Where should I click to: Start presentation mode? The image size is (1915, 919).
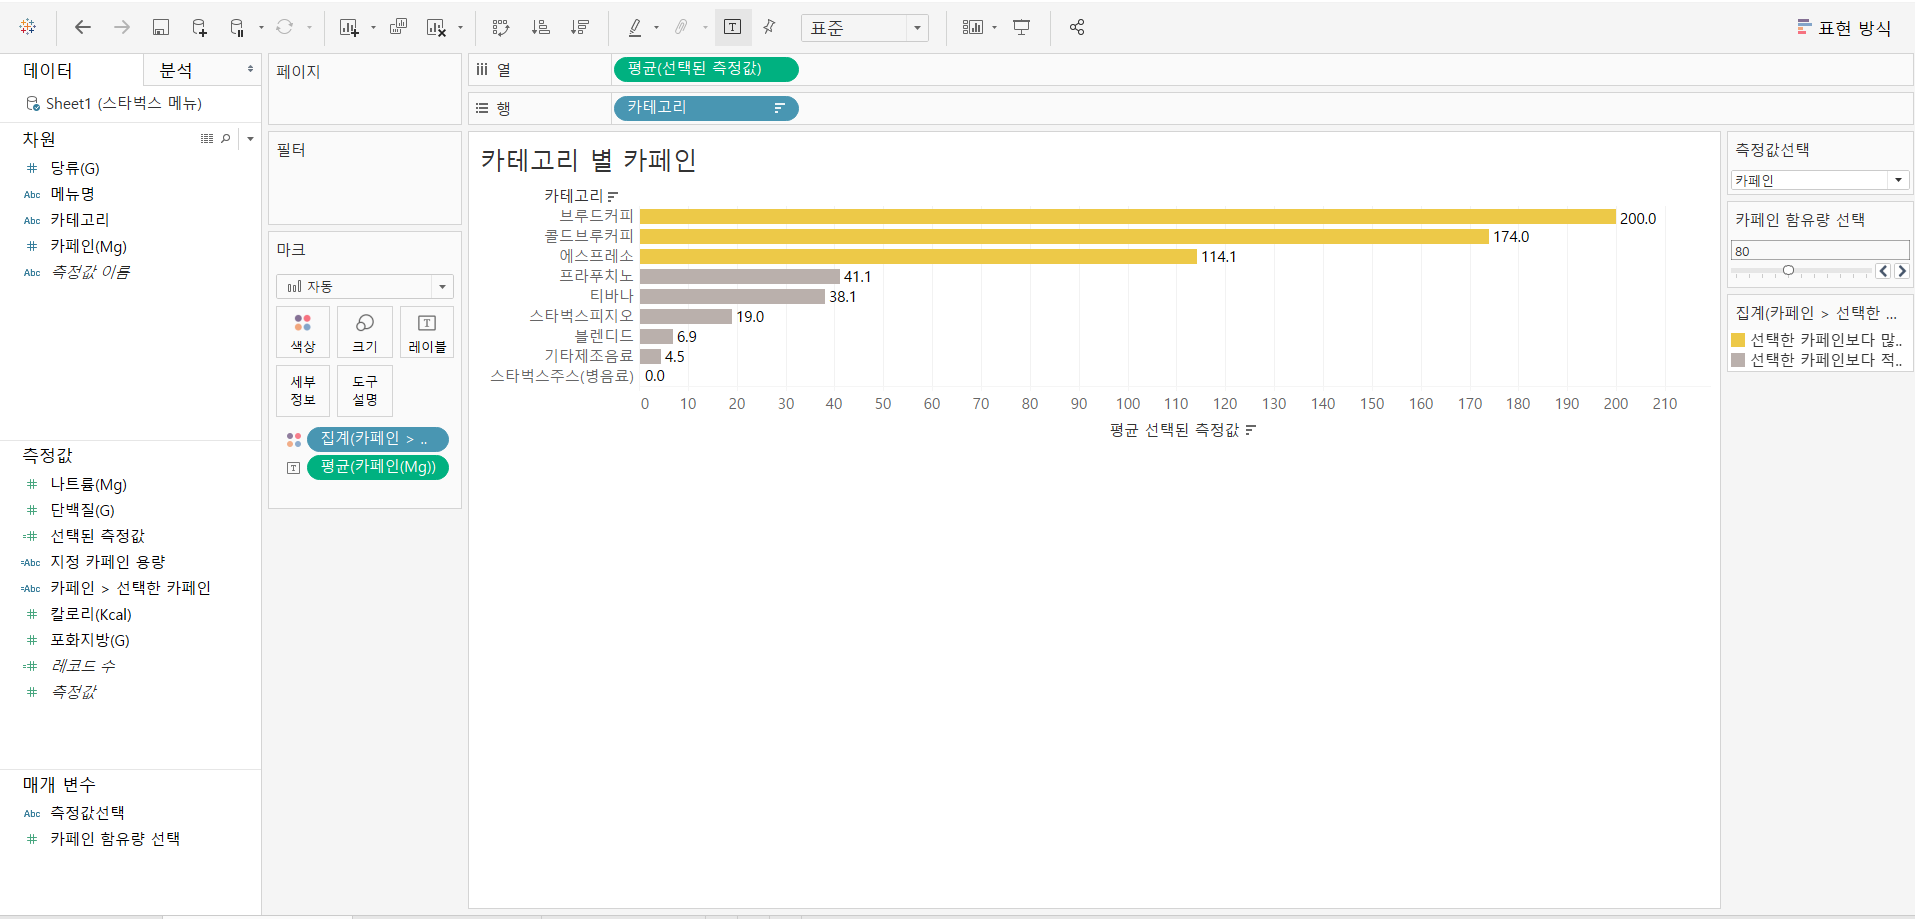point(1022,27)
